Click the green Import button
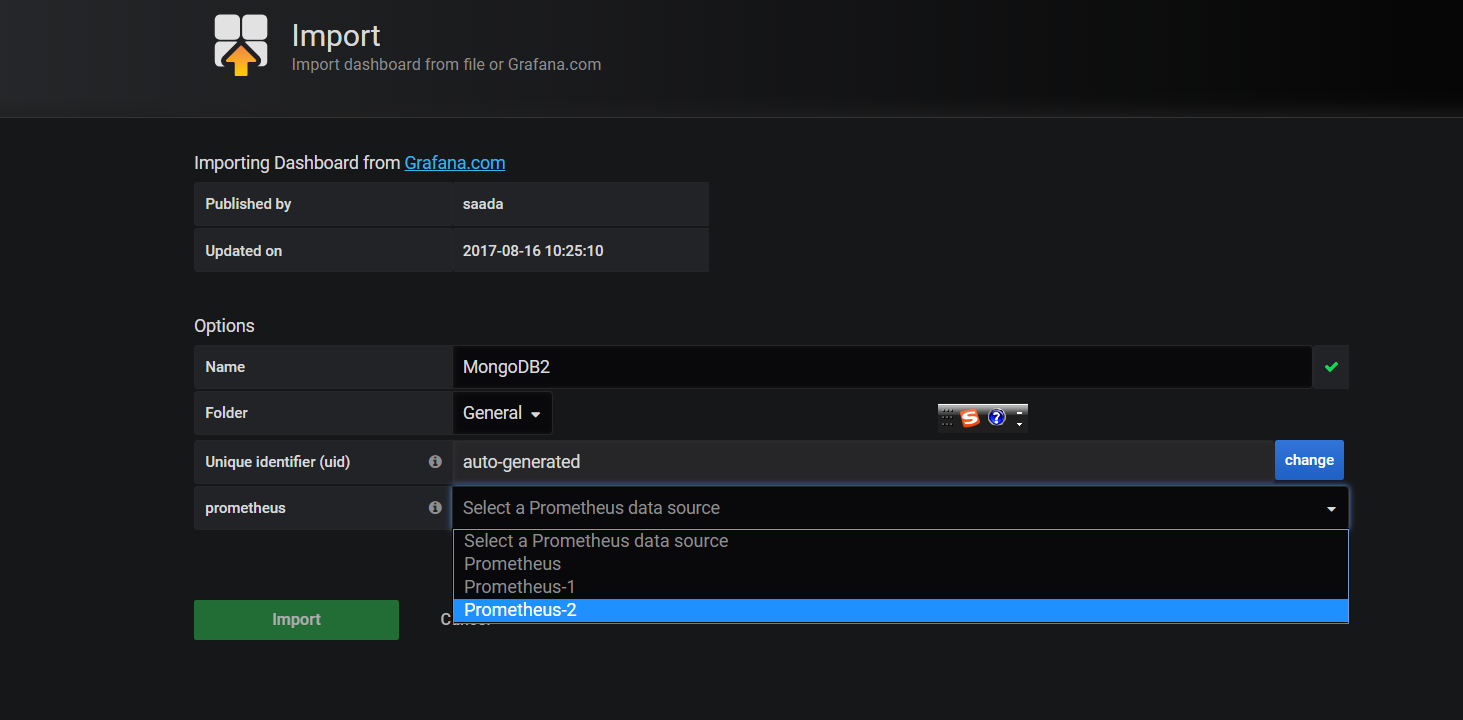This screenshot has width=1463, height=720. pos(296,619)
